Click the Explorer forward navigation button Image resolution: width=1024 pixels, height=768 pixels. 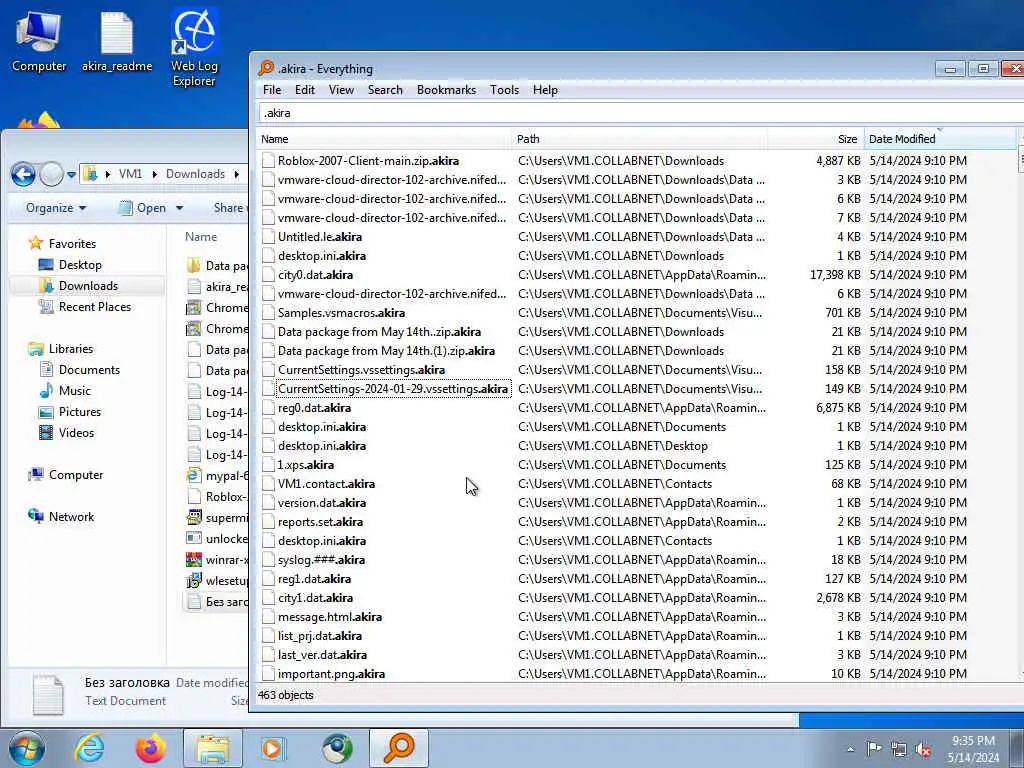[51, 174]
